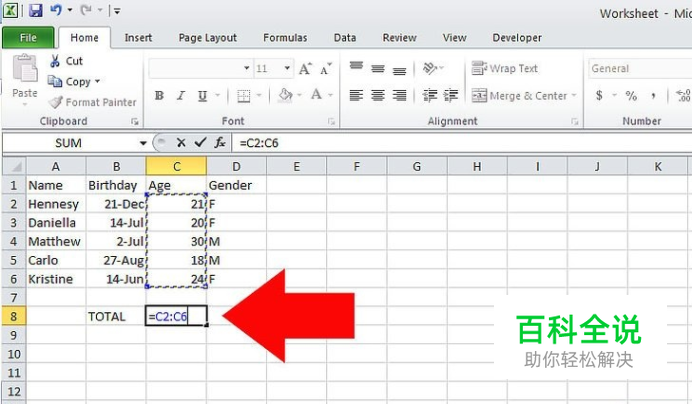Open the Customize Quick Access Toolbar arrow
Screen dimensions: 692x404
click(117, 11)
